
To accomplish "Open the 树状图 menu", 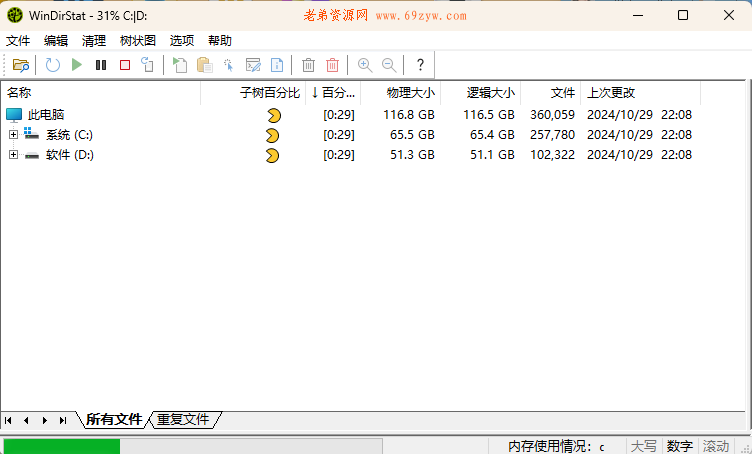I will (138, 41).
